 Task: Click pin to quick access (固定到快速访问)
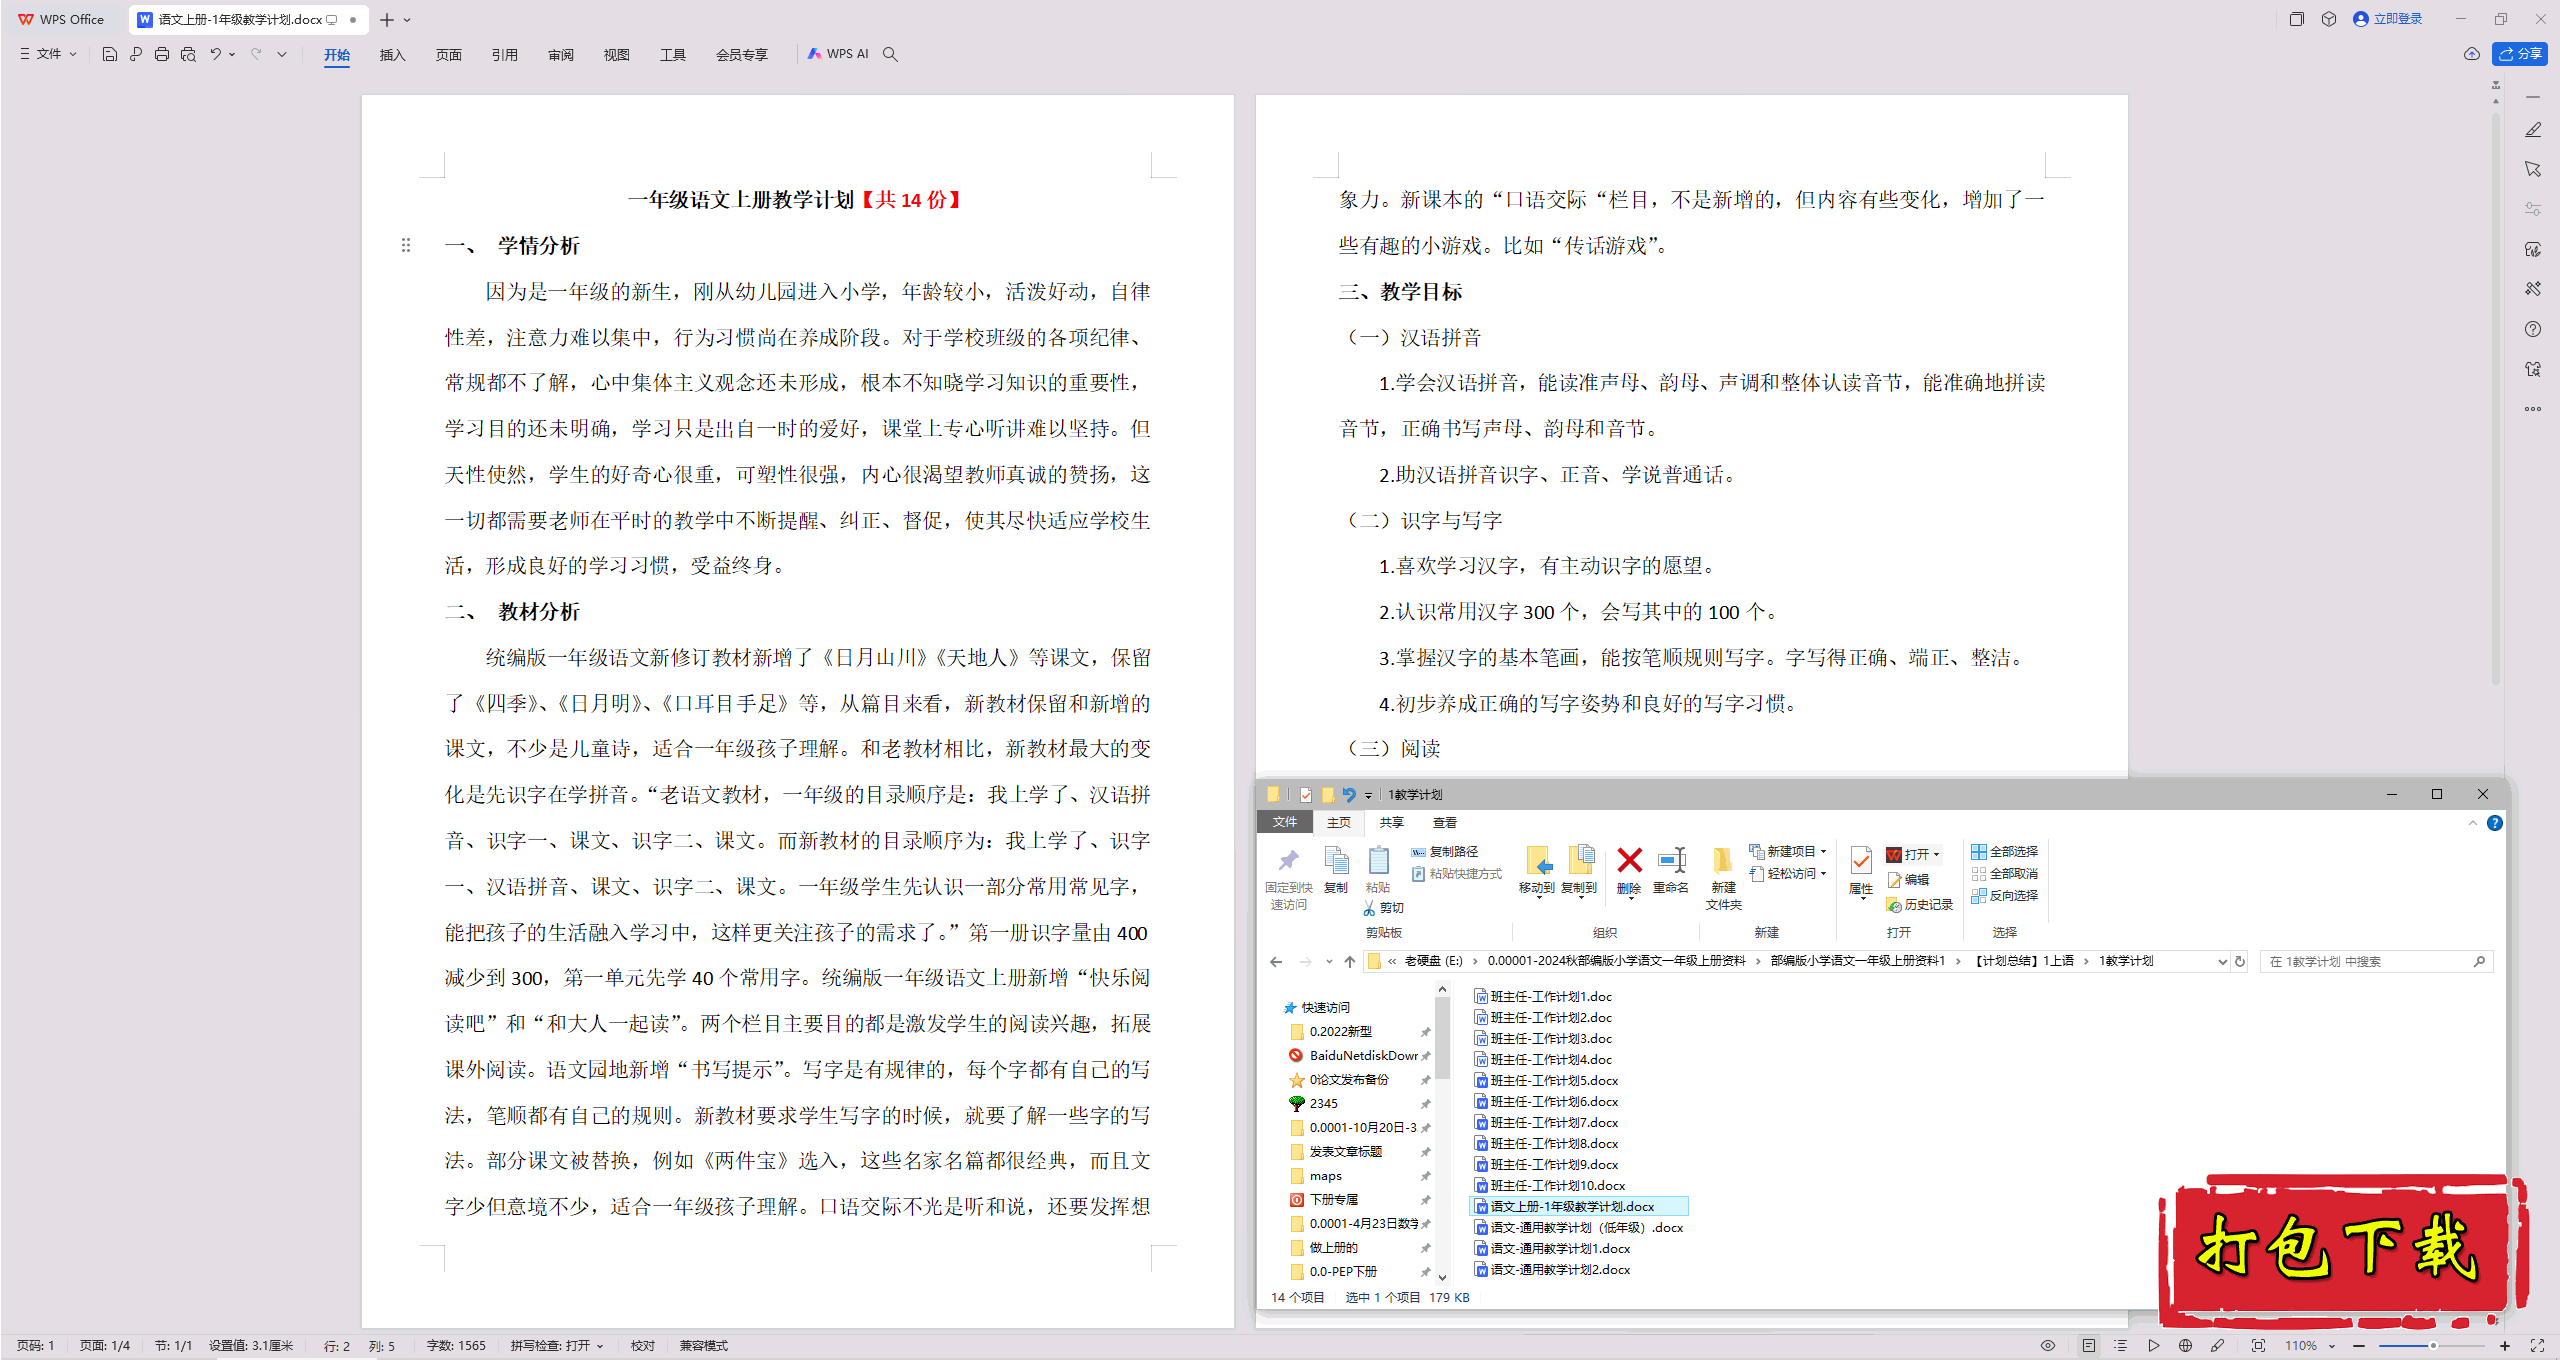tap(1289, 878)
